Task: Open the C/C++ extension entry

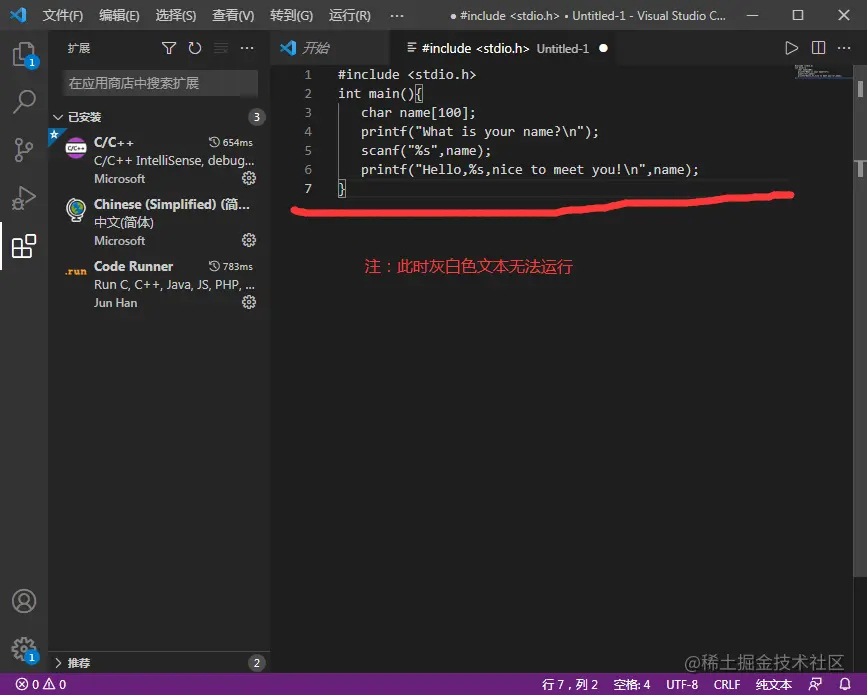Action: 159,160
